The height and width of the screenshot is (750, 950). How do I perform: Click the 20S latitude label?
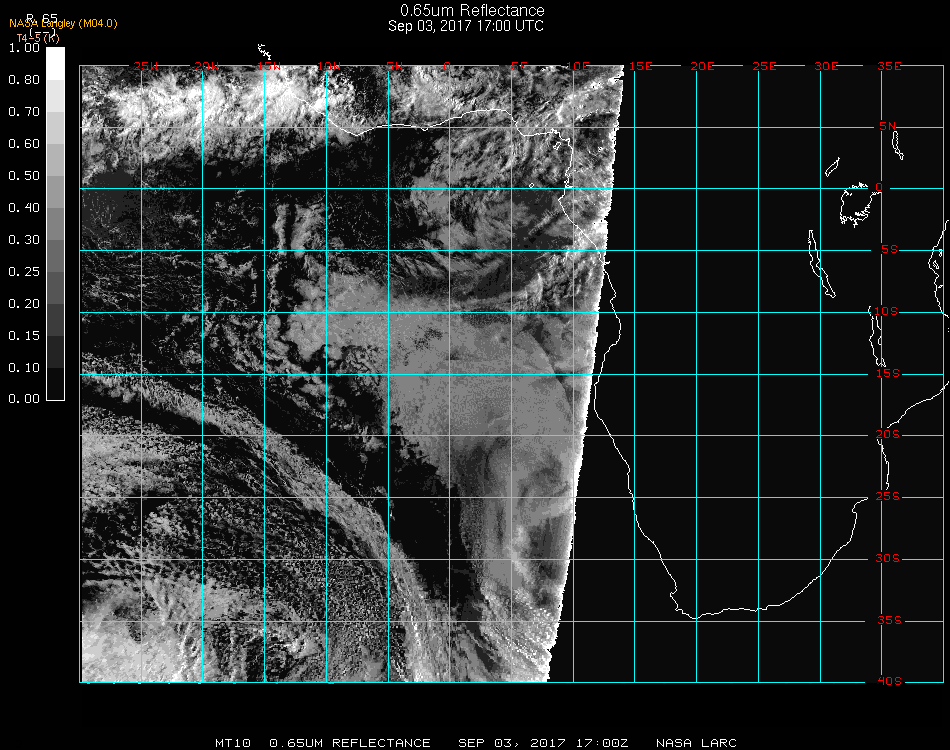click(x=888, y=435)
